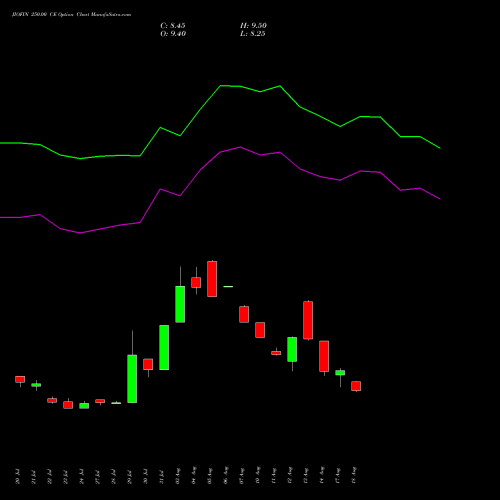Select the flat green doji candle for 06 Aug
500x500 pixels.
pos(228,286)
